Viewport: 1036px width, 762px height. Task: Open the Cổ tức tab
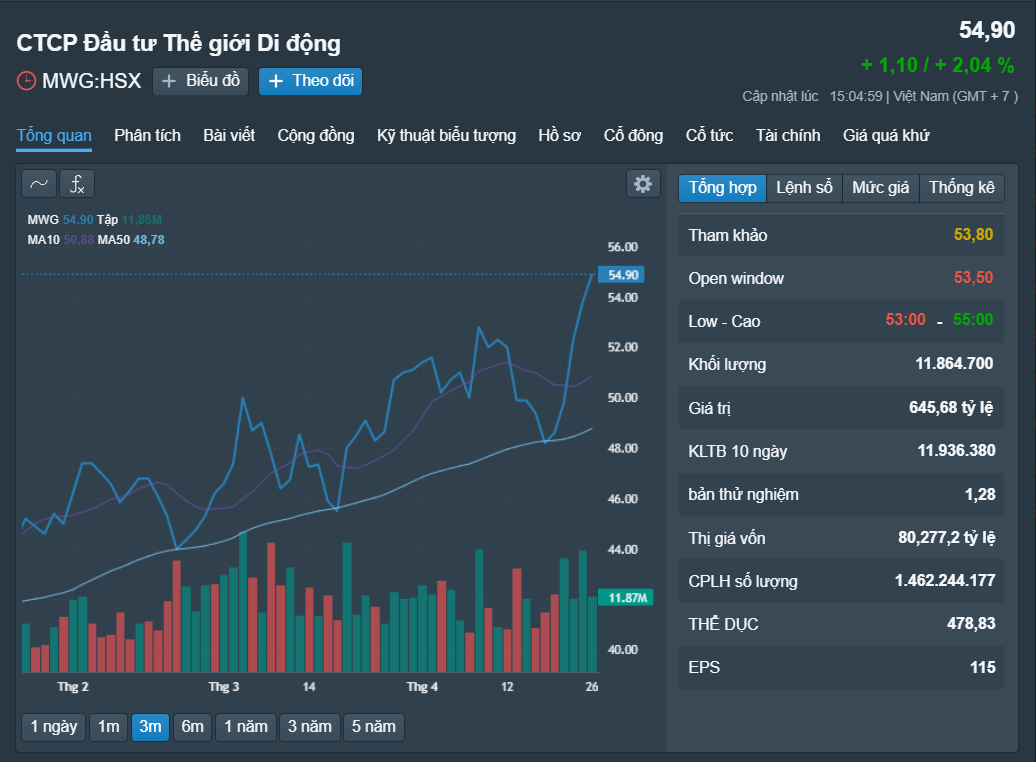(709, 135)
